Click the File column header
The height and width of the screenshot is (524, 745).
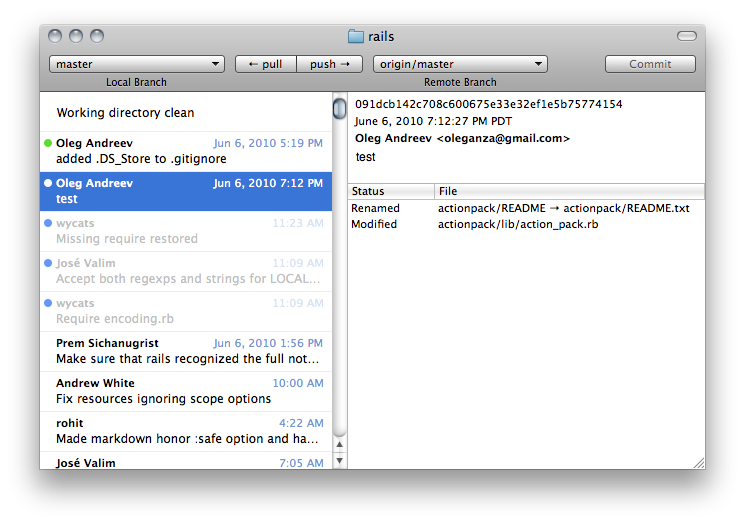tap(570, 191)
